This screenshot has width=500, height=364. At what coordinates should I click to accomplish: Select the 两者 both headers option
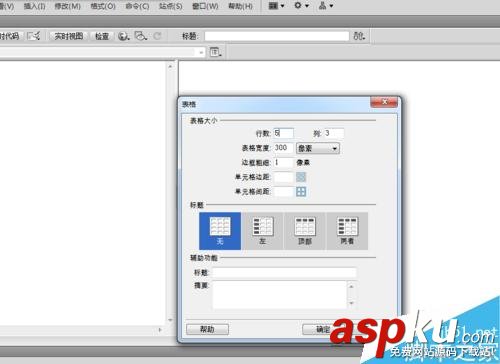(x=347, y=231)
